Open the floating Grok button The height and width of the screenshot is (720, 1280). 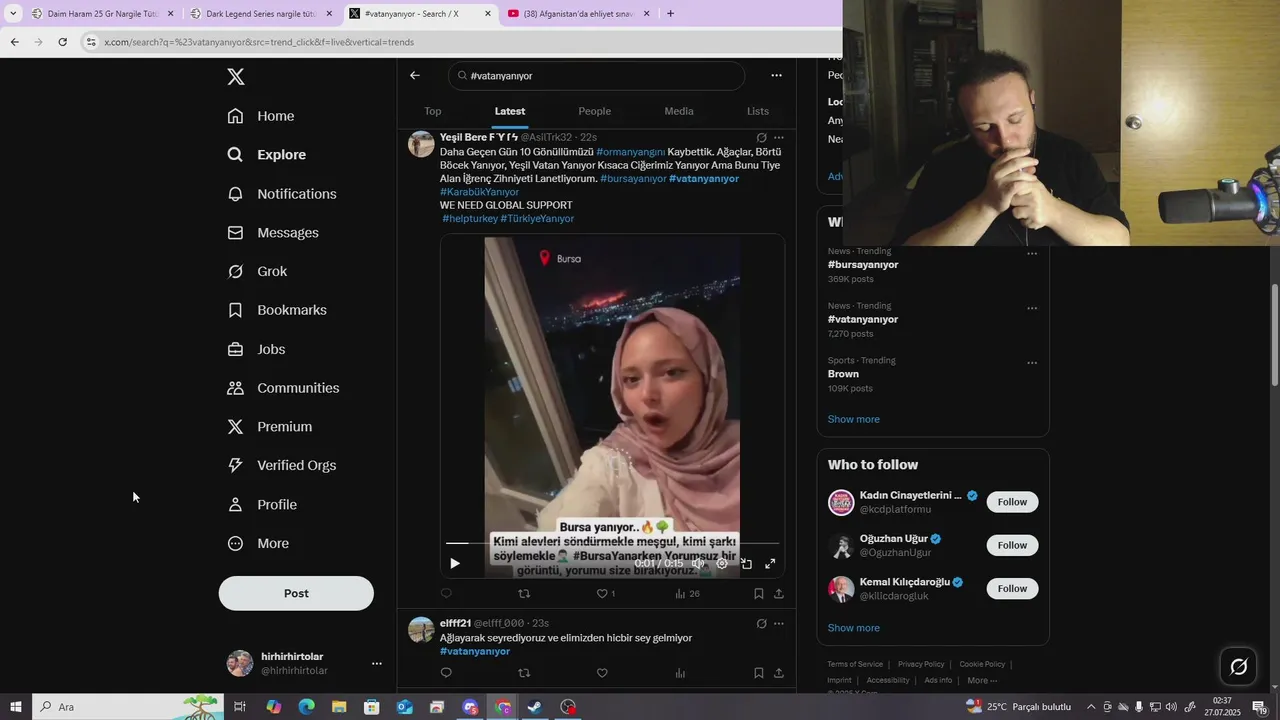pos(1239,667)
